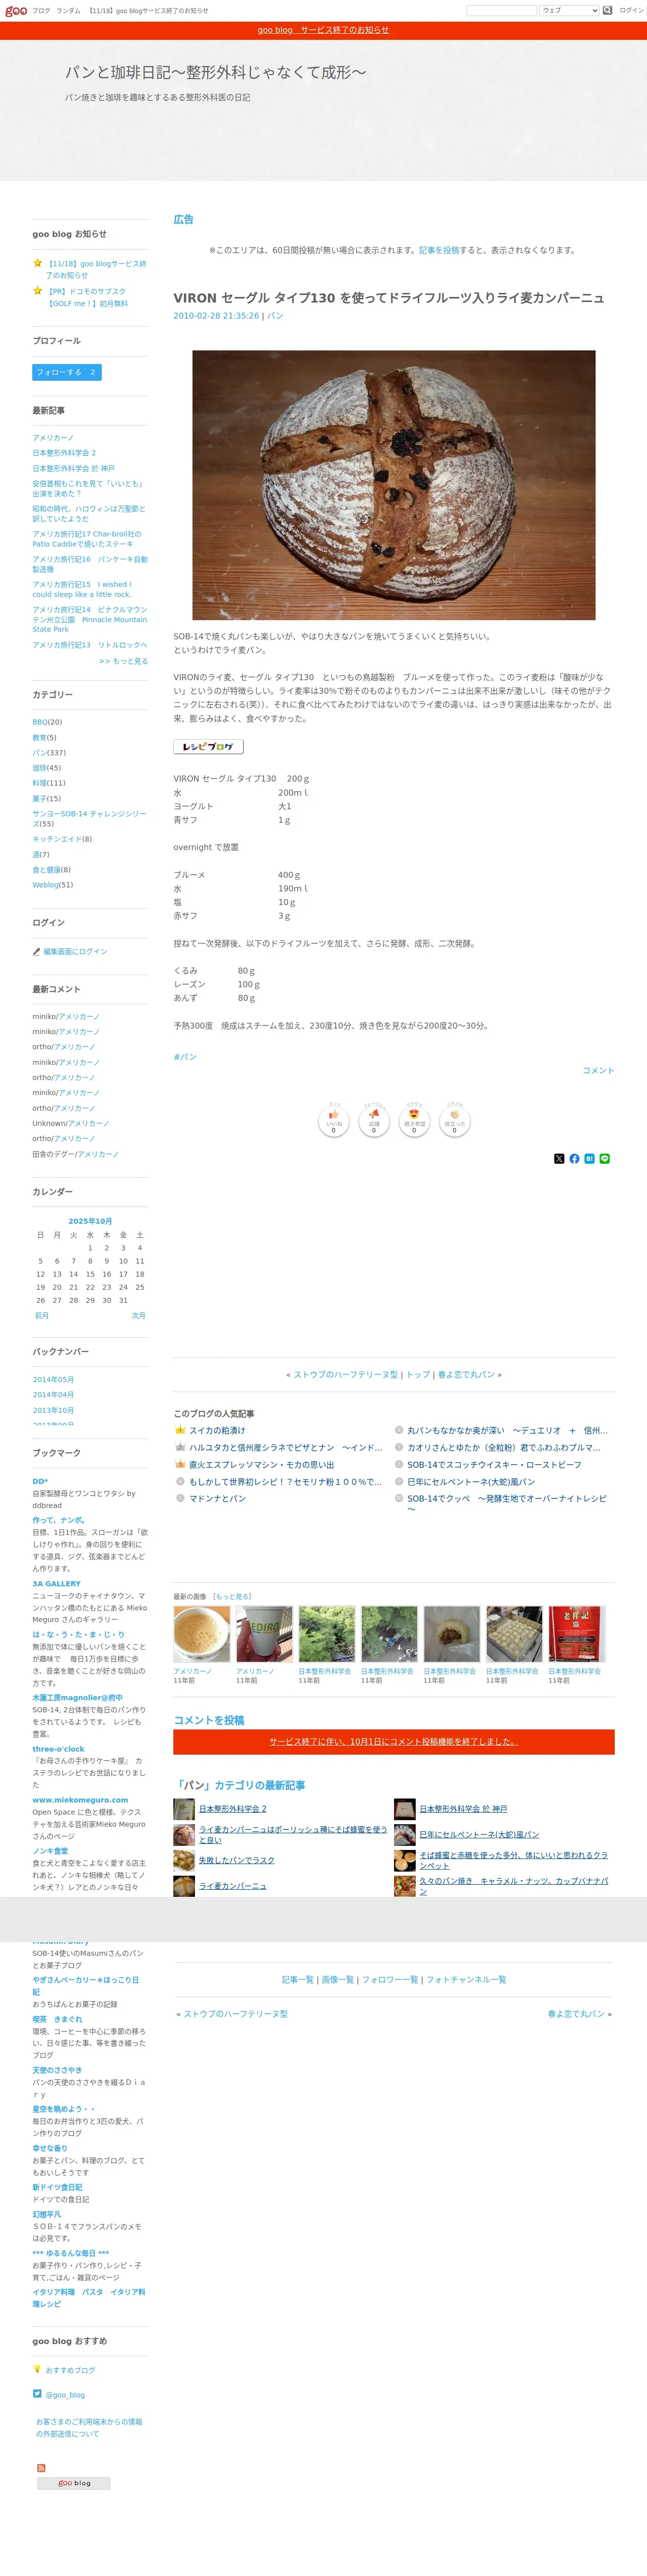Click the トップ link in the post navigation
The height and width of the screenshot is (2576, 647).
418,1375
